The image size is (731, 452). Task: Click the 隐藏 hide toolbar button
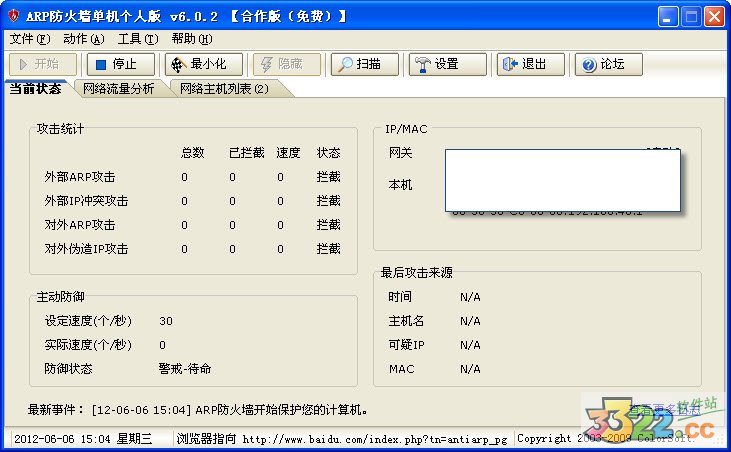pyautogui.click(x=287, y=64)
